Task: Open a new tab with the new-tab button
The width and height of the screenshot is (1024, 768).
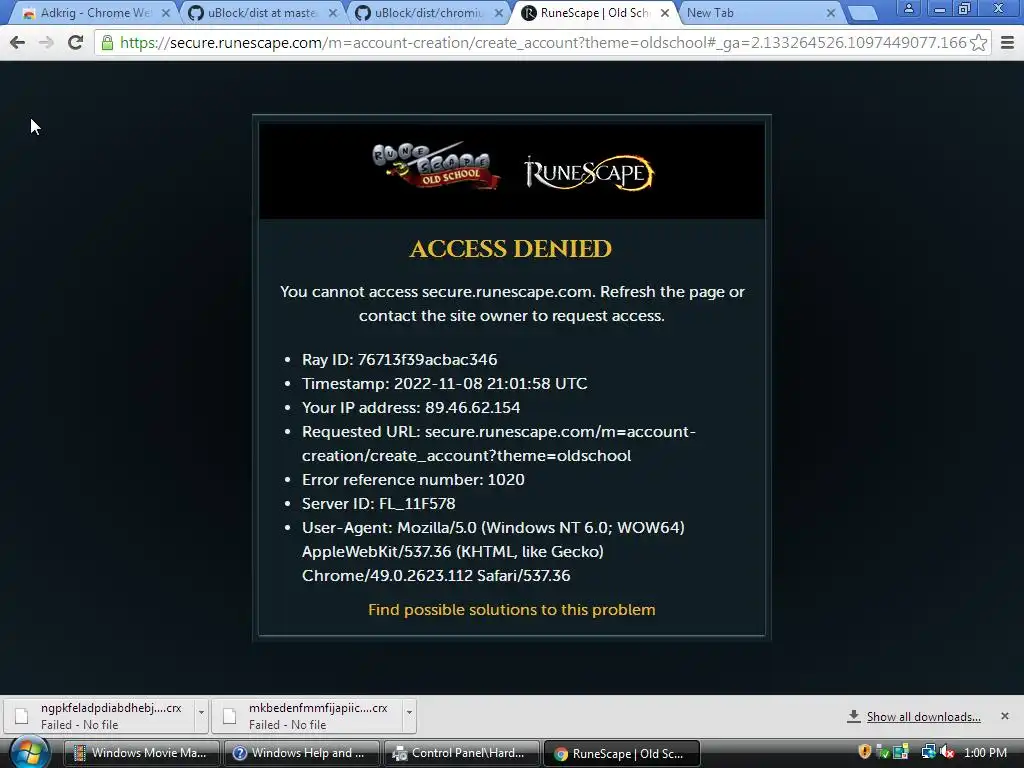Action: [x=862, y=13]
